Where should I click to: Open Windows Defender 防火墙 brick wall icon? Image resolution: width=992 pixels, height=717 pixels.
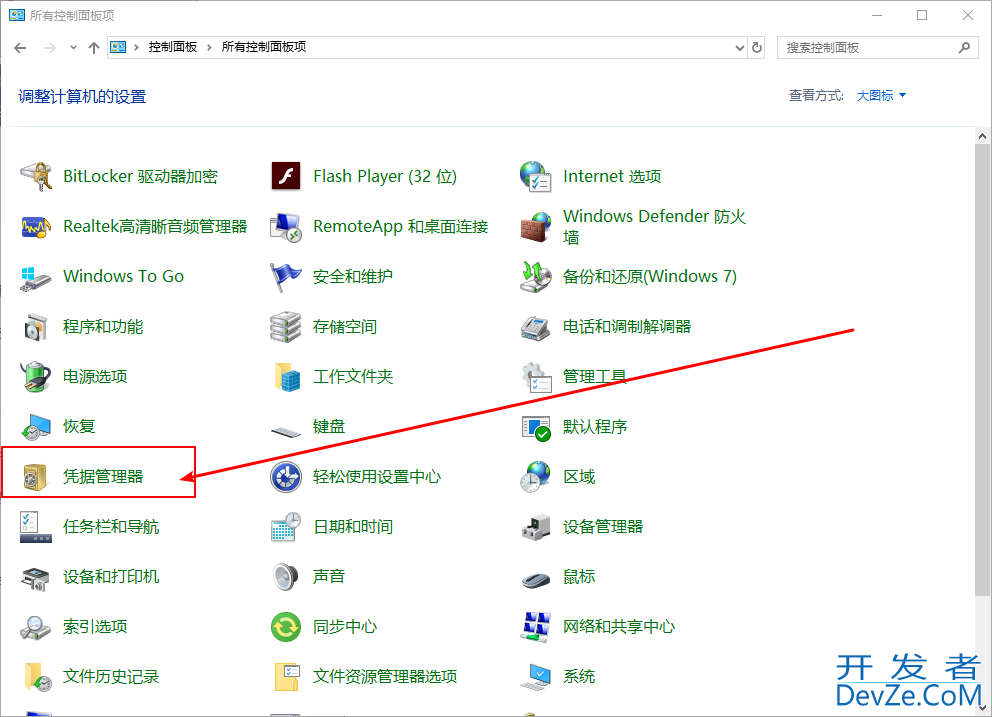click(x=535, y=227)
